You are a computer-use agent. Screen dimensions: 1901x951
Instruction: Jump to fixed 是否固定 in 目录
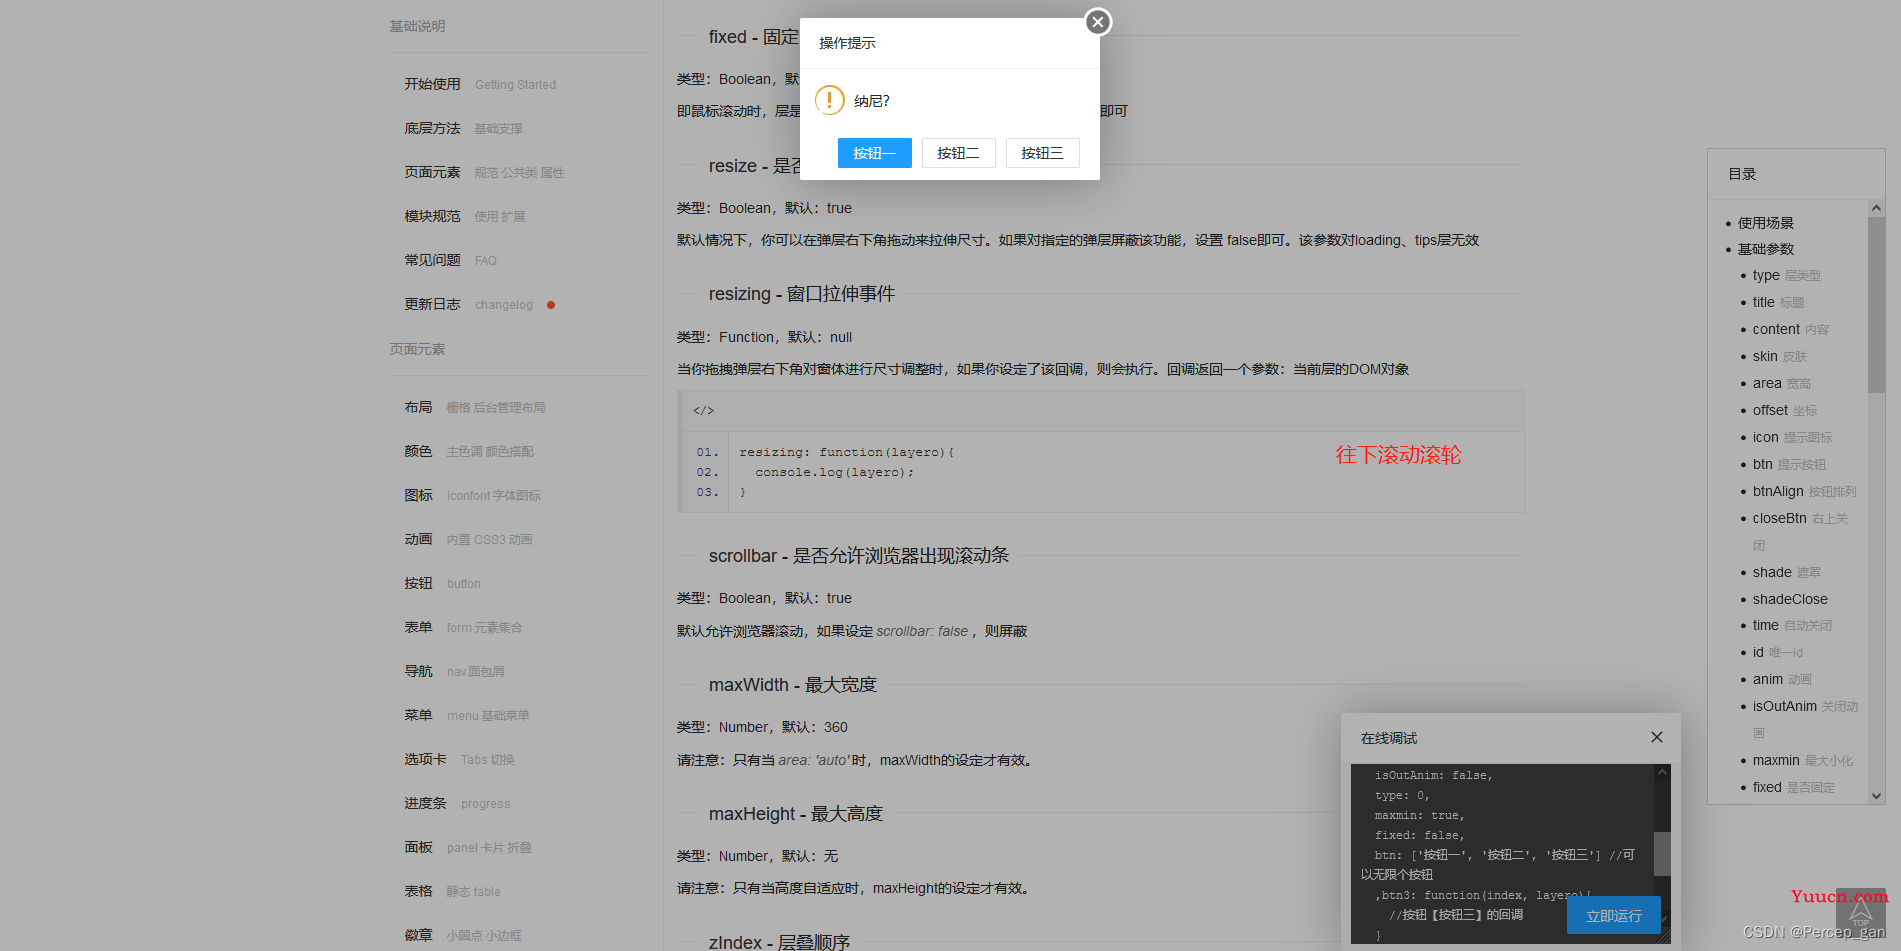(1794, 787)
